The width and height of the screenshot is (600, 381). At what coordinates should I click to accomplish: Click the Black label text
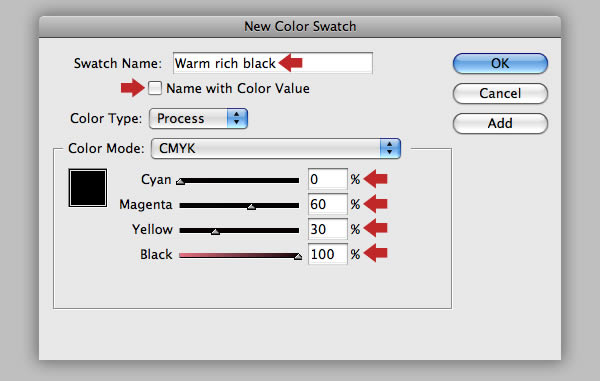click(156, 254)
